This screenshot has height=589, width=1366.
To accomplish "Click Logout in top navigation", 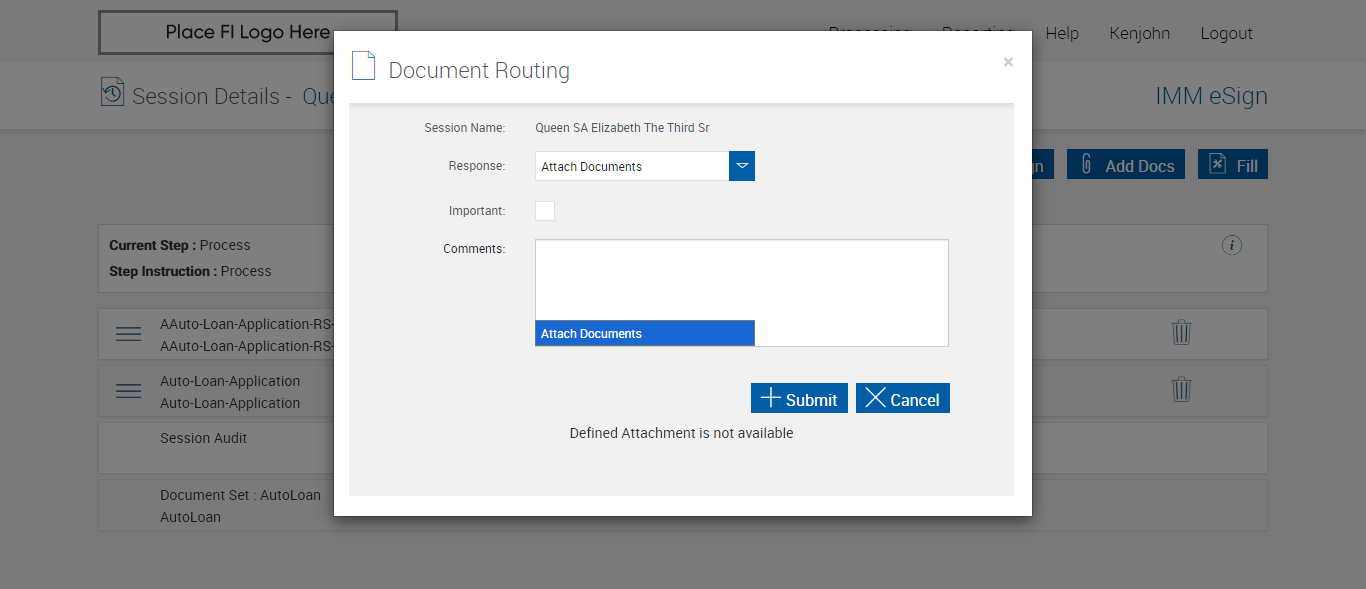I will (1226, 33).
